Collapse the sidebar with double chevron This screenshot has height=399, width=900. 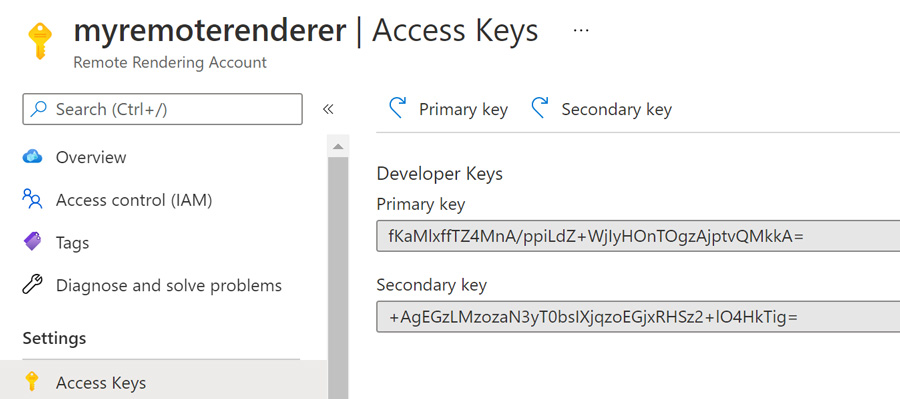click(328, 109)
